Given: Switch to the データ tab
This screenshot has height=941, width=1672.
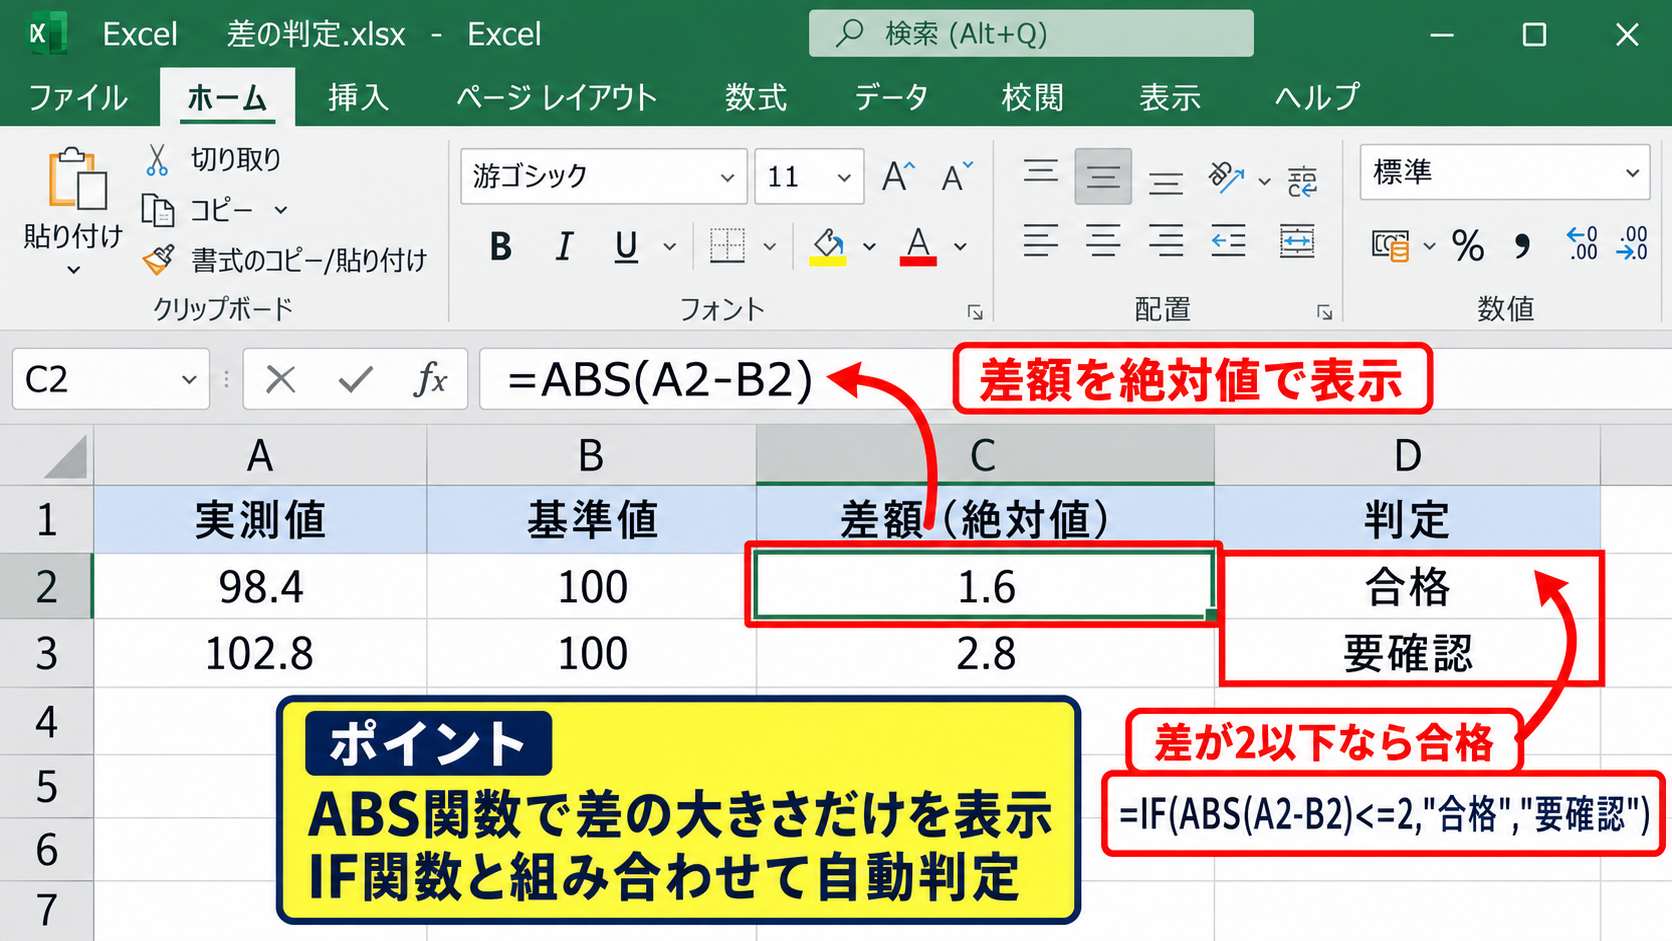Looking at the screenshot, I should 891,97.
